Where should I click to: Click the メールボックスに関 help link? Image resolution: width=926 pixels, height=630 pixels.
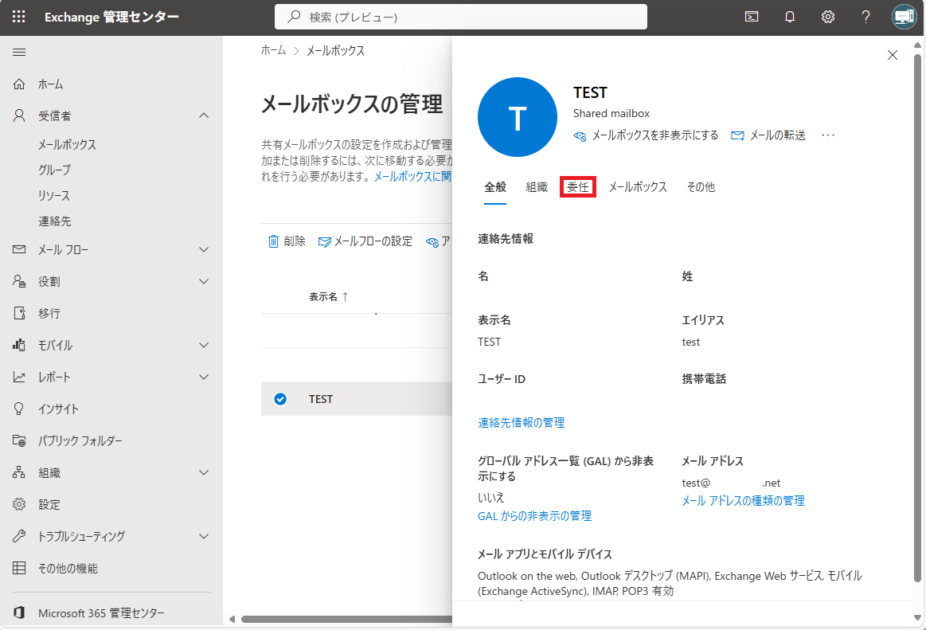click(413, 177)
